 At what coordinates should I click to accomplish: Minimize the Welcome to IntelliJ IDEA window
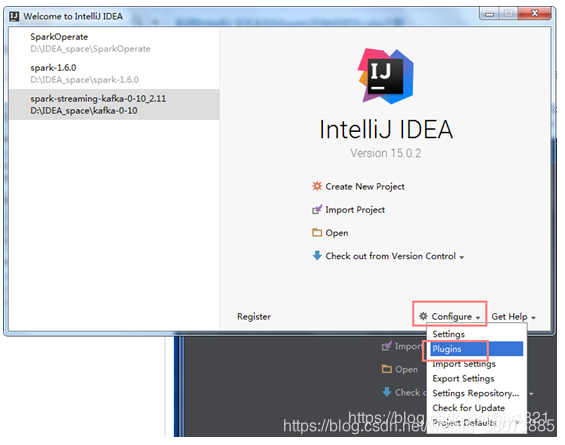point(489,14)
